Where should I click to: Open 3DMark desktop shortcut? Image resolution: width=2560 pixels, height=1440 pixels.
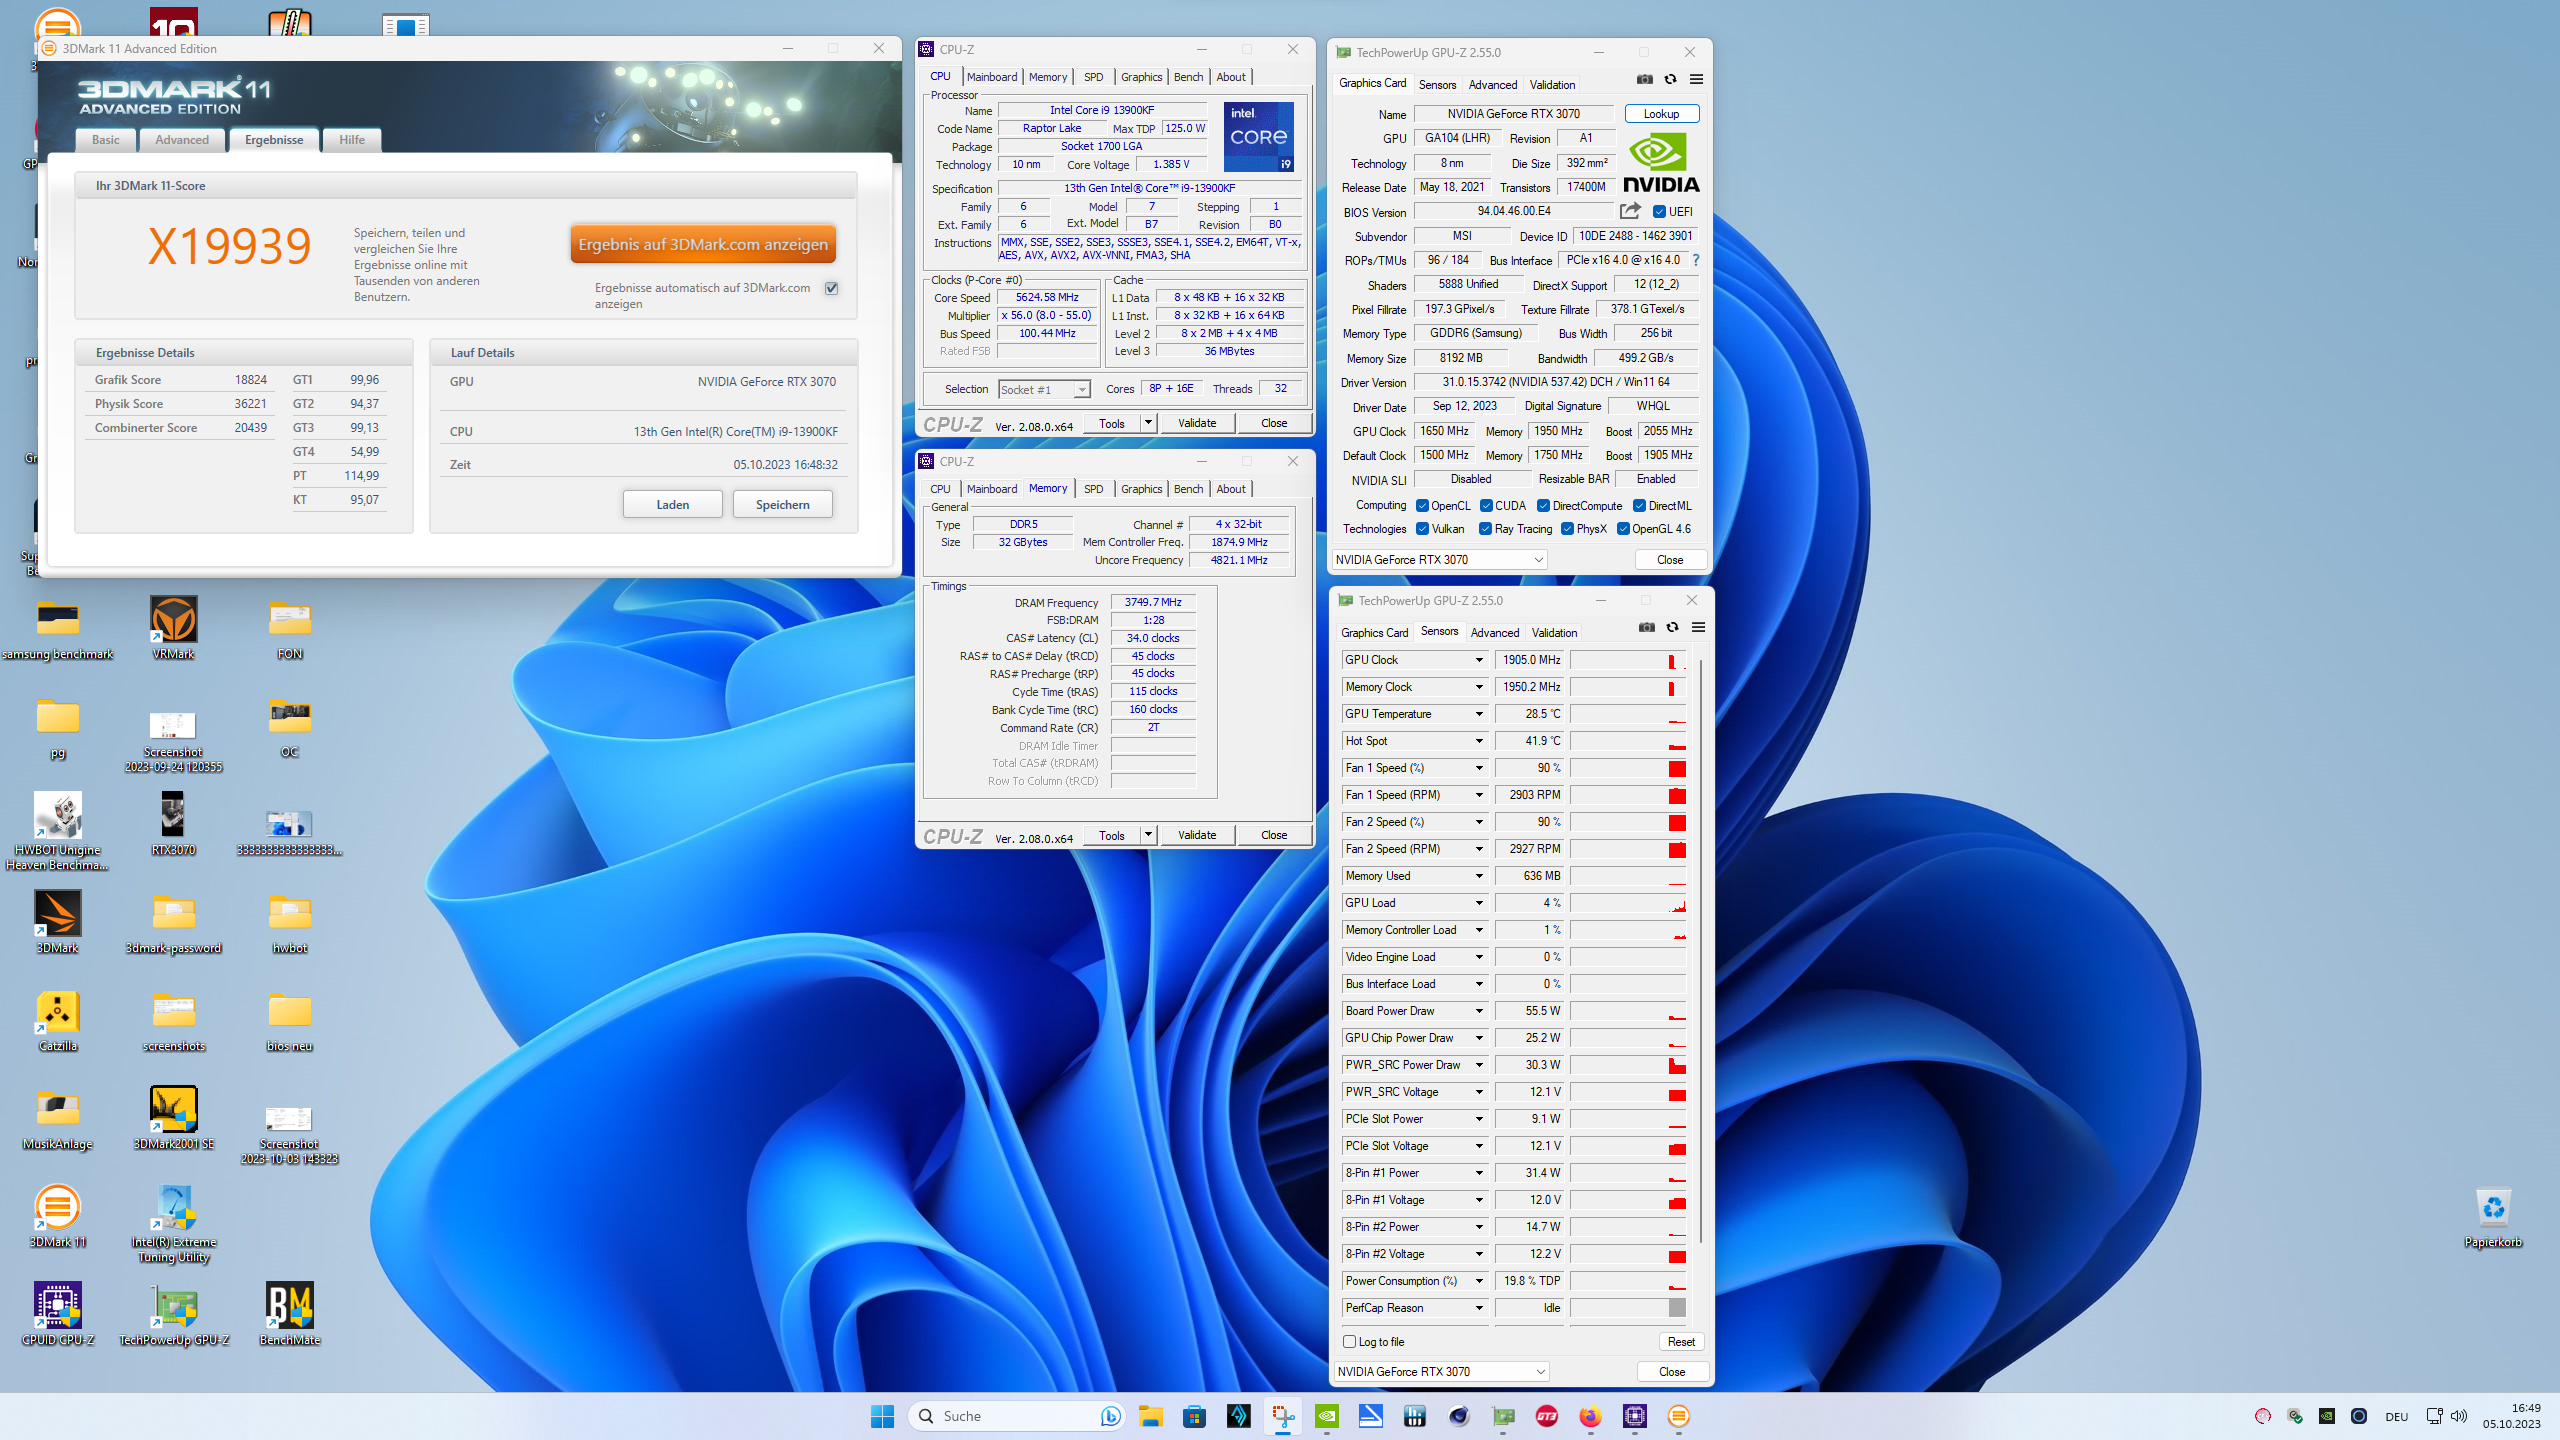(58, 922)
